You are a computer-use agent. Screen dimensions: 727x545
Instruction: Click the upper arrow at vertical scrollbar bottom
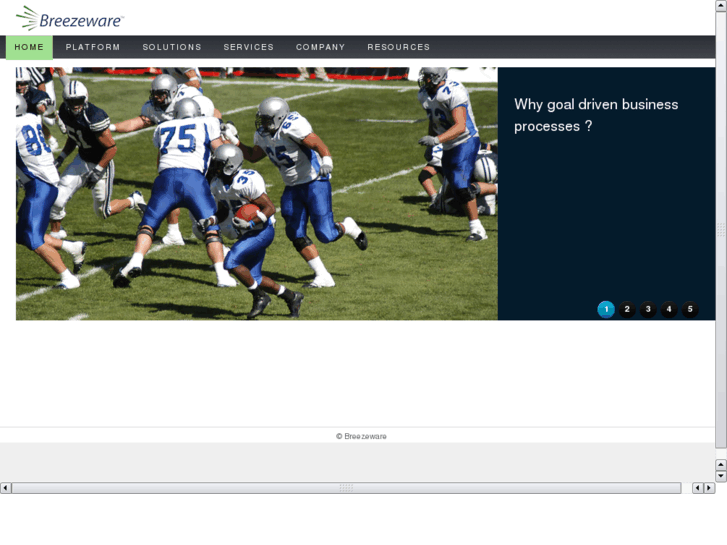[x=721, y=464]
